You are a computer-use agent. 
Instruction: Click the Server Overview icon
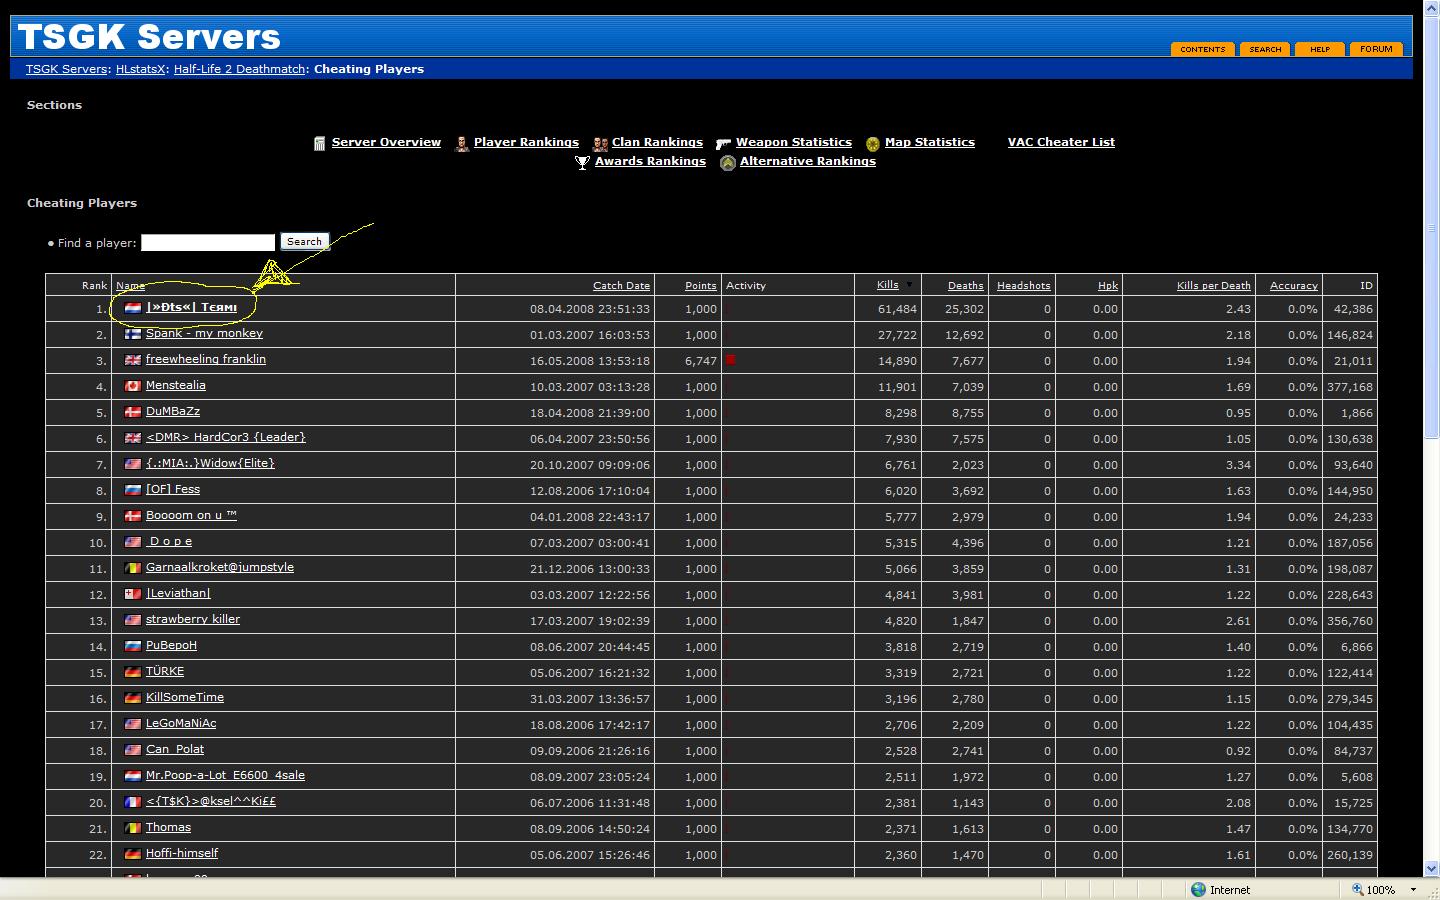[x=320, y=143]
